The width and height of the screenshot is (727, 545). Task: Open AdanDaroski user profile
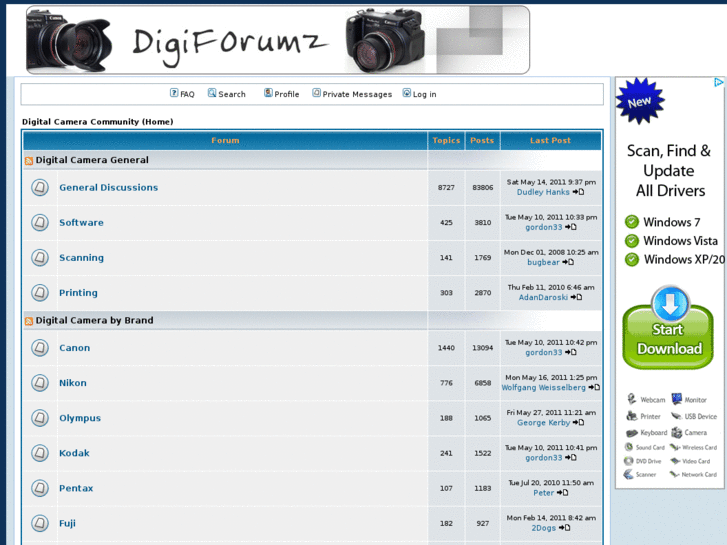(543, 297)
